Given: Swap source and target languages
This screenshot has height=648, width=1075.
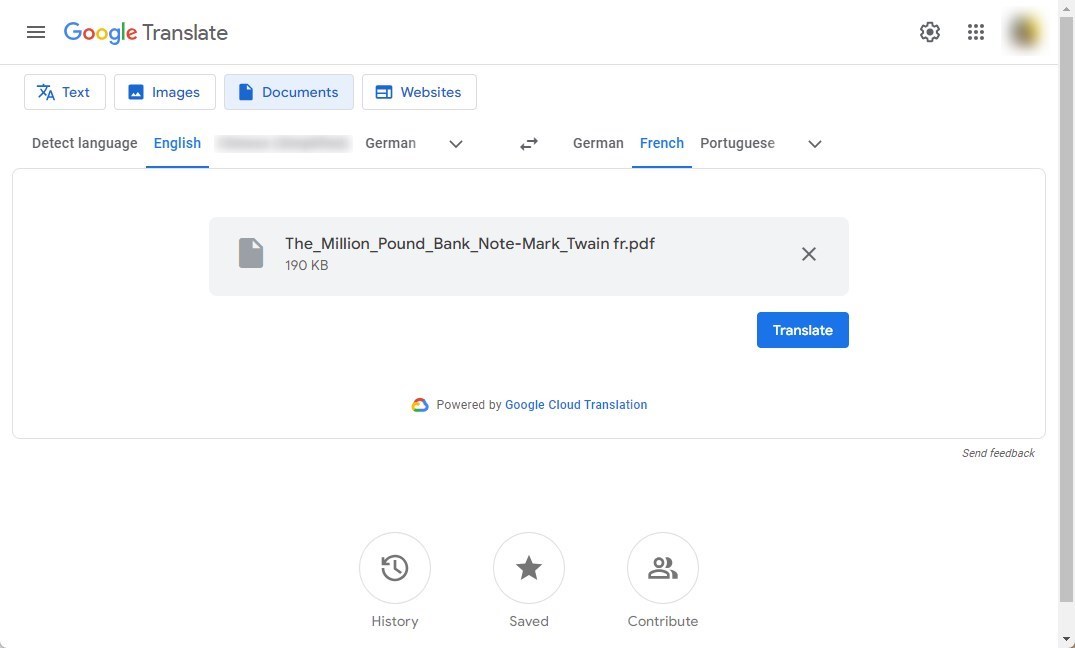Looking at the screenshot, I should point(528,143).
